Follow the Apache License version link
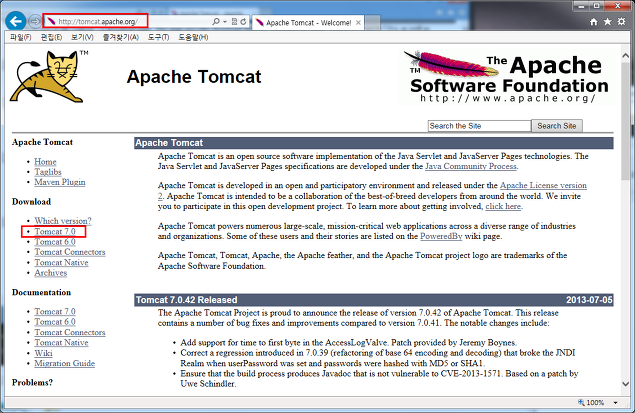Screen dimensions: 635x413 (543, 185)
